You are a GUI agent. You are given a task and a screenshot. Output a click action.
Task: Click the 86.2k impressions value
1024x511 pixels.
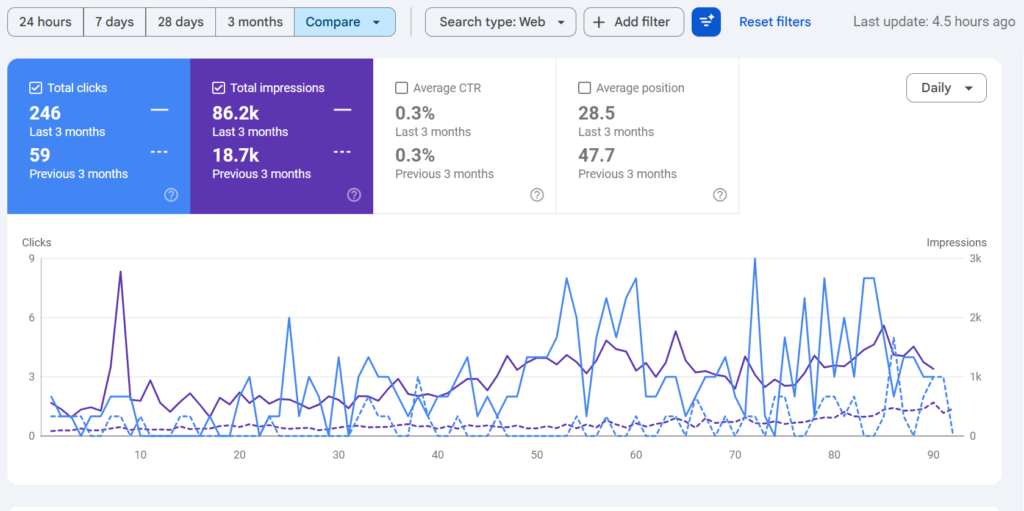[x=236, y=113]
